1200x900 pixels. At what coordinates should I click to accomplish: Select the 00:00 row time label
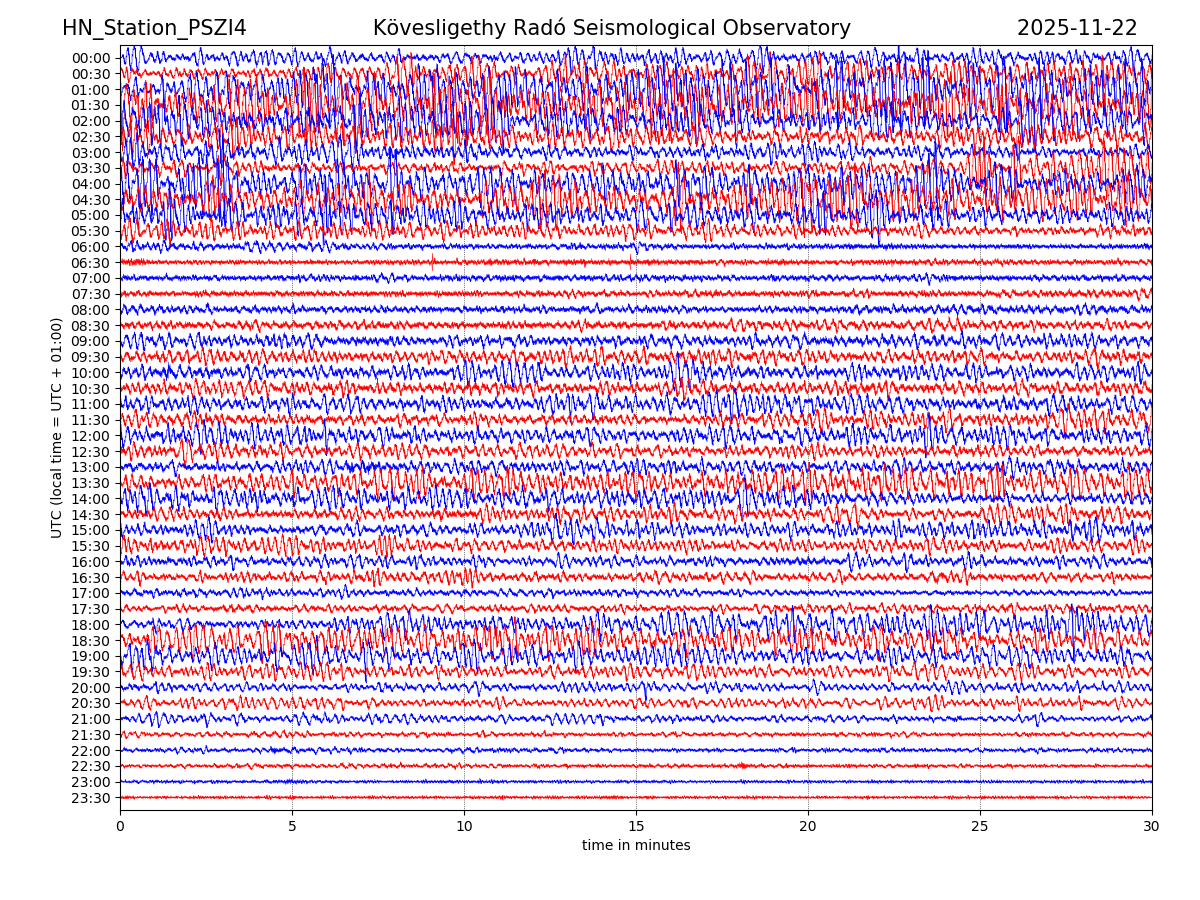pos(90,58)
